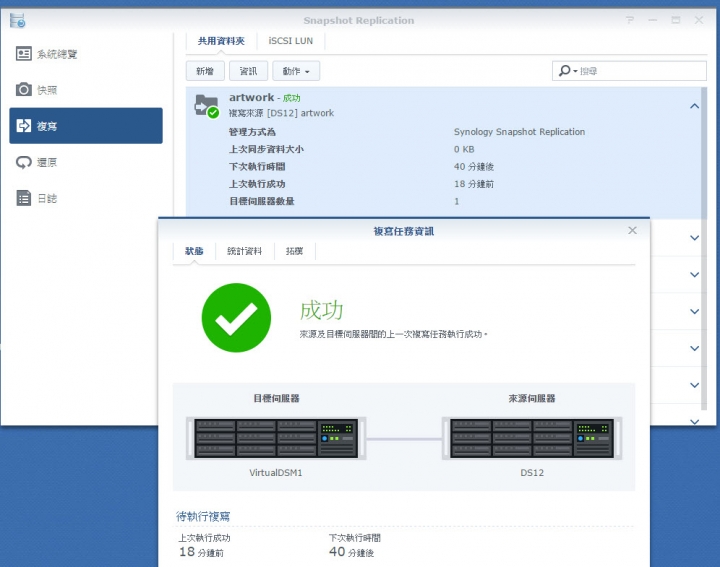The height and width of the screenshot is (567, 720).
Task: Click the Synology Snapshot Replication value
Action: [x=519, y=132]
